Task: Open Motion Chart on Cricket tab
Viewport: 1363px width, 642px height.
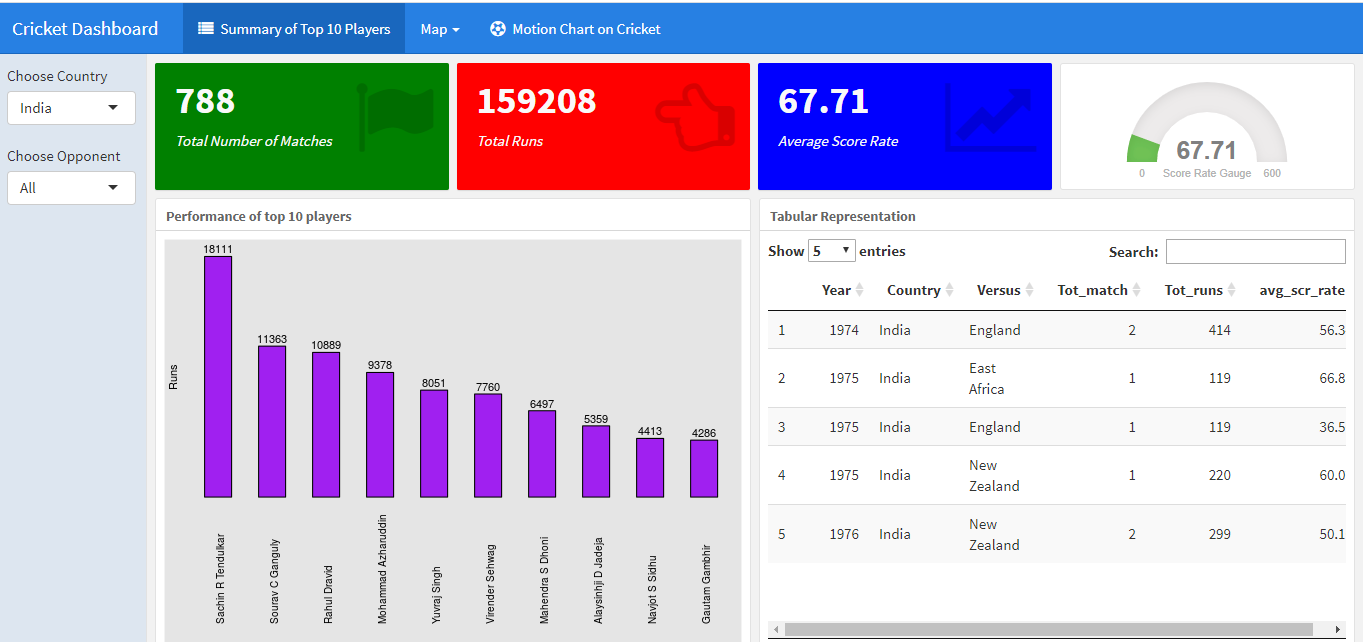Action: pos(575,29)
